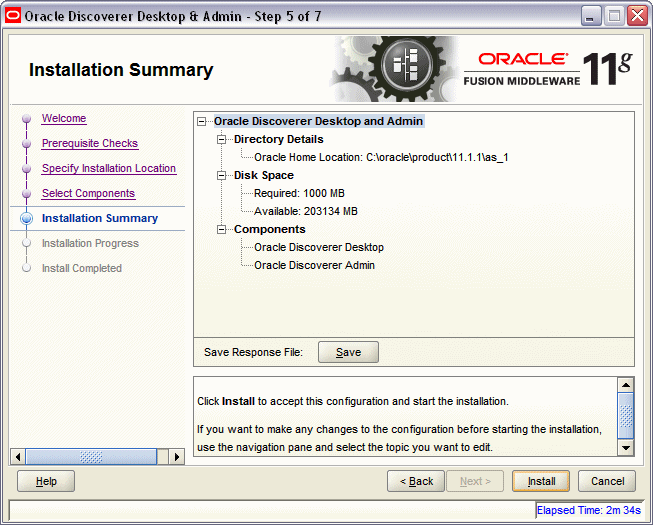Select the Disk Space row
The width and height of the screenshot is (653, 525).
(x=264, y=175)
